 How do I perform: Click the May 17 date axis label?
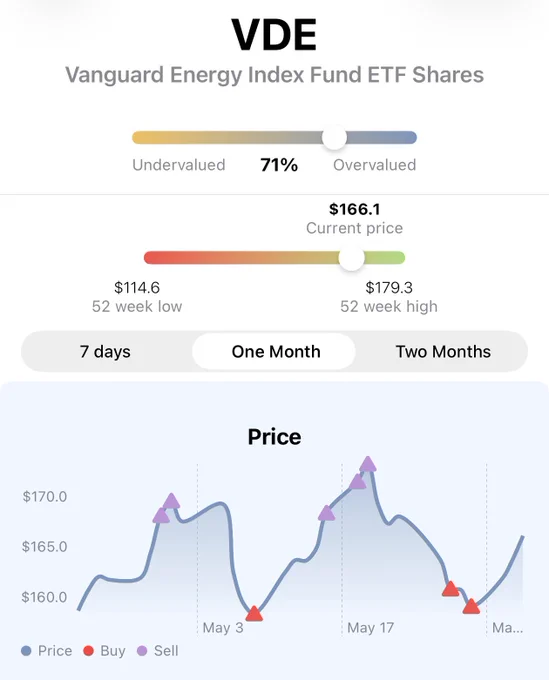[x=371, y=628]
